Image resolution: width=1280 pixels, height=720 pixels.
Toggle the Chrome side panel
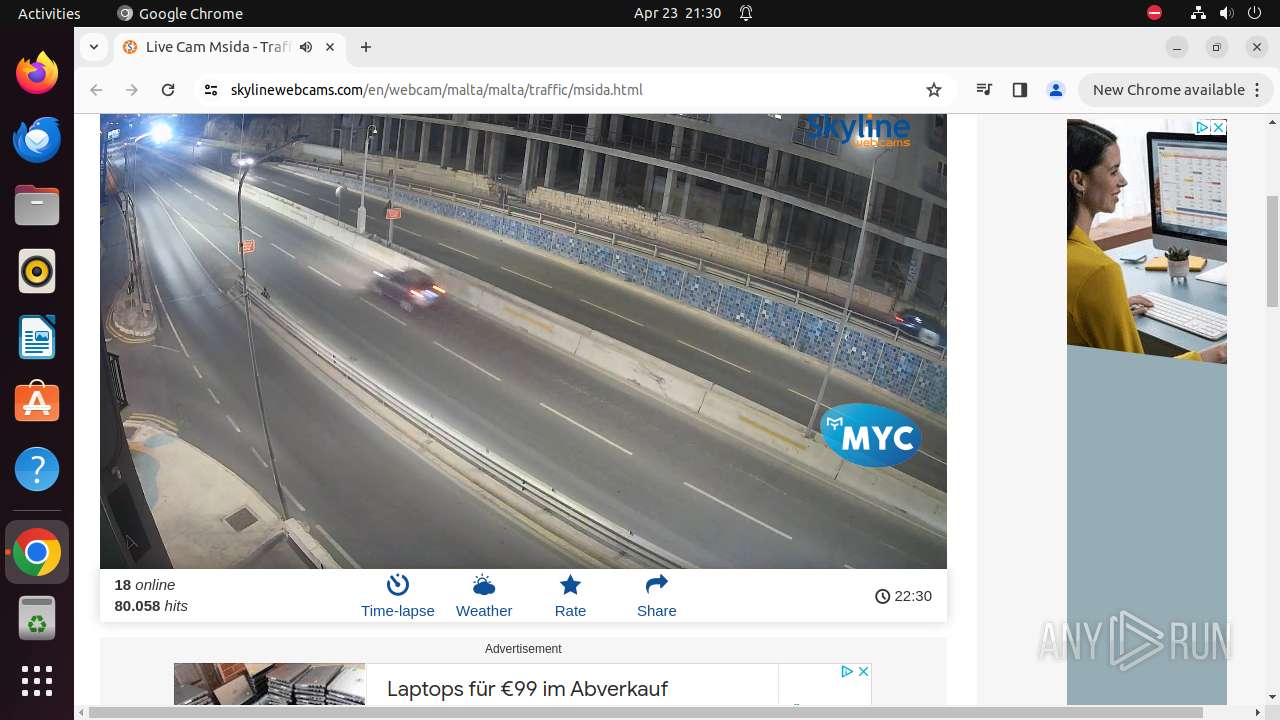(1019, 90)
